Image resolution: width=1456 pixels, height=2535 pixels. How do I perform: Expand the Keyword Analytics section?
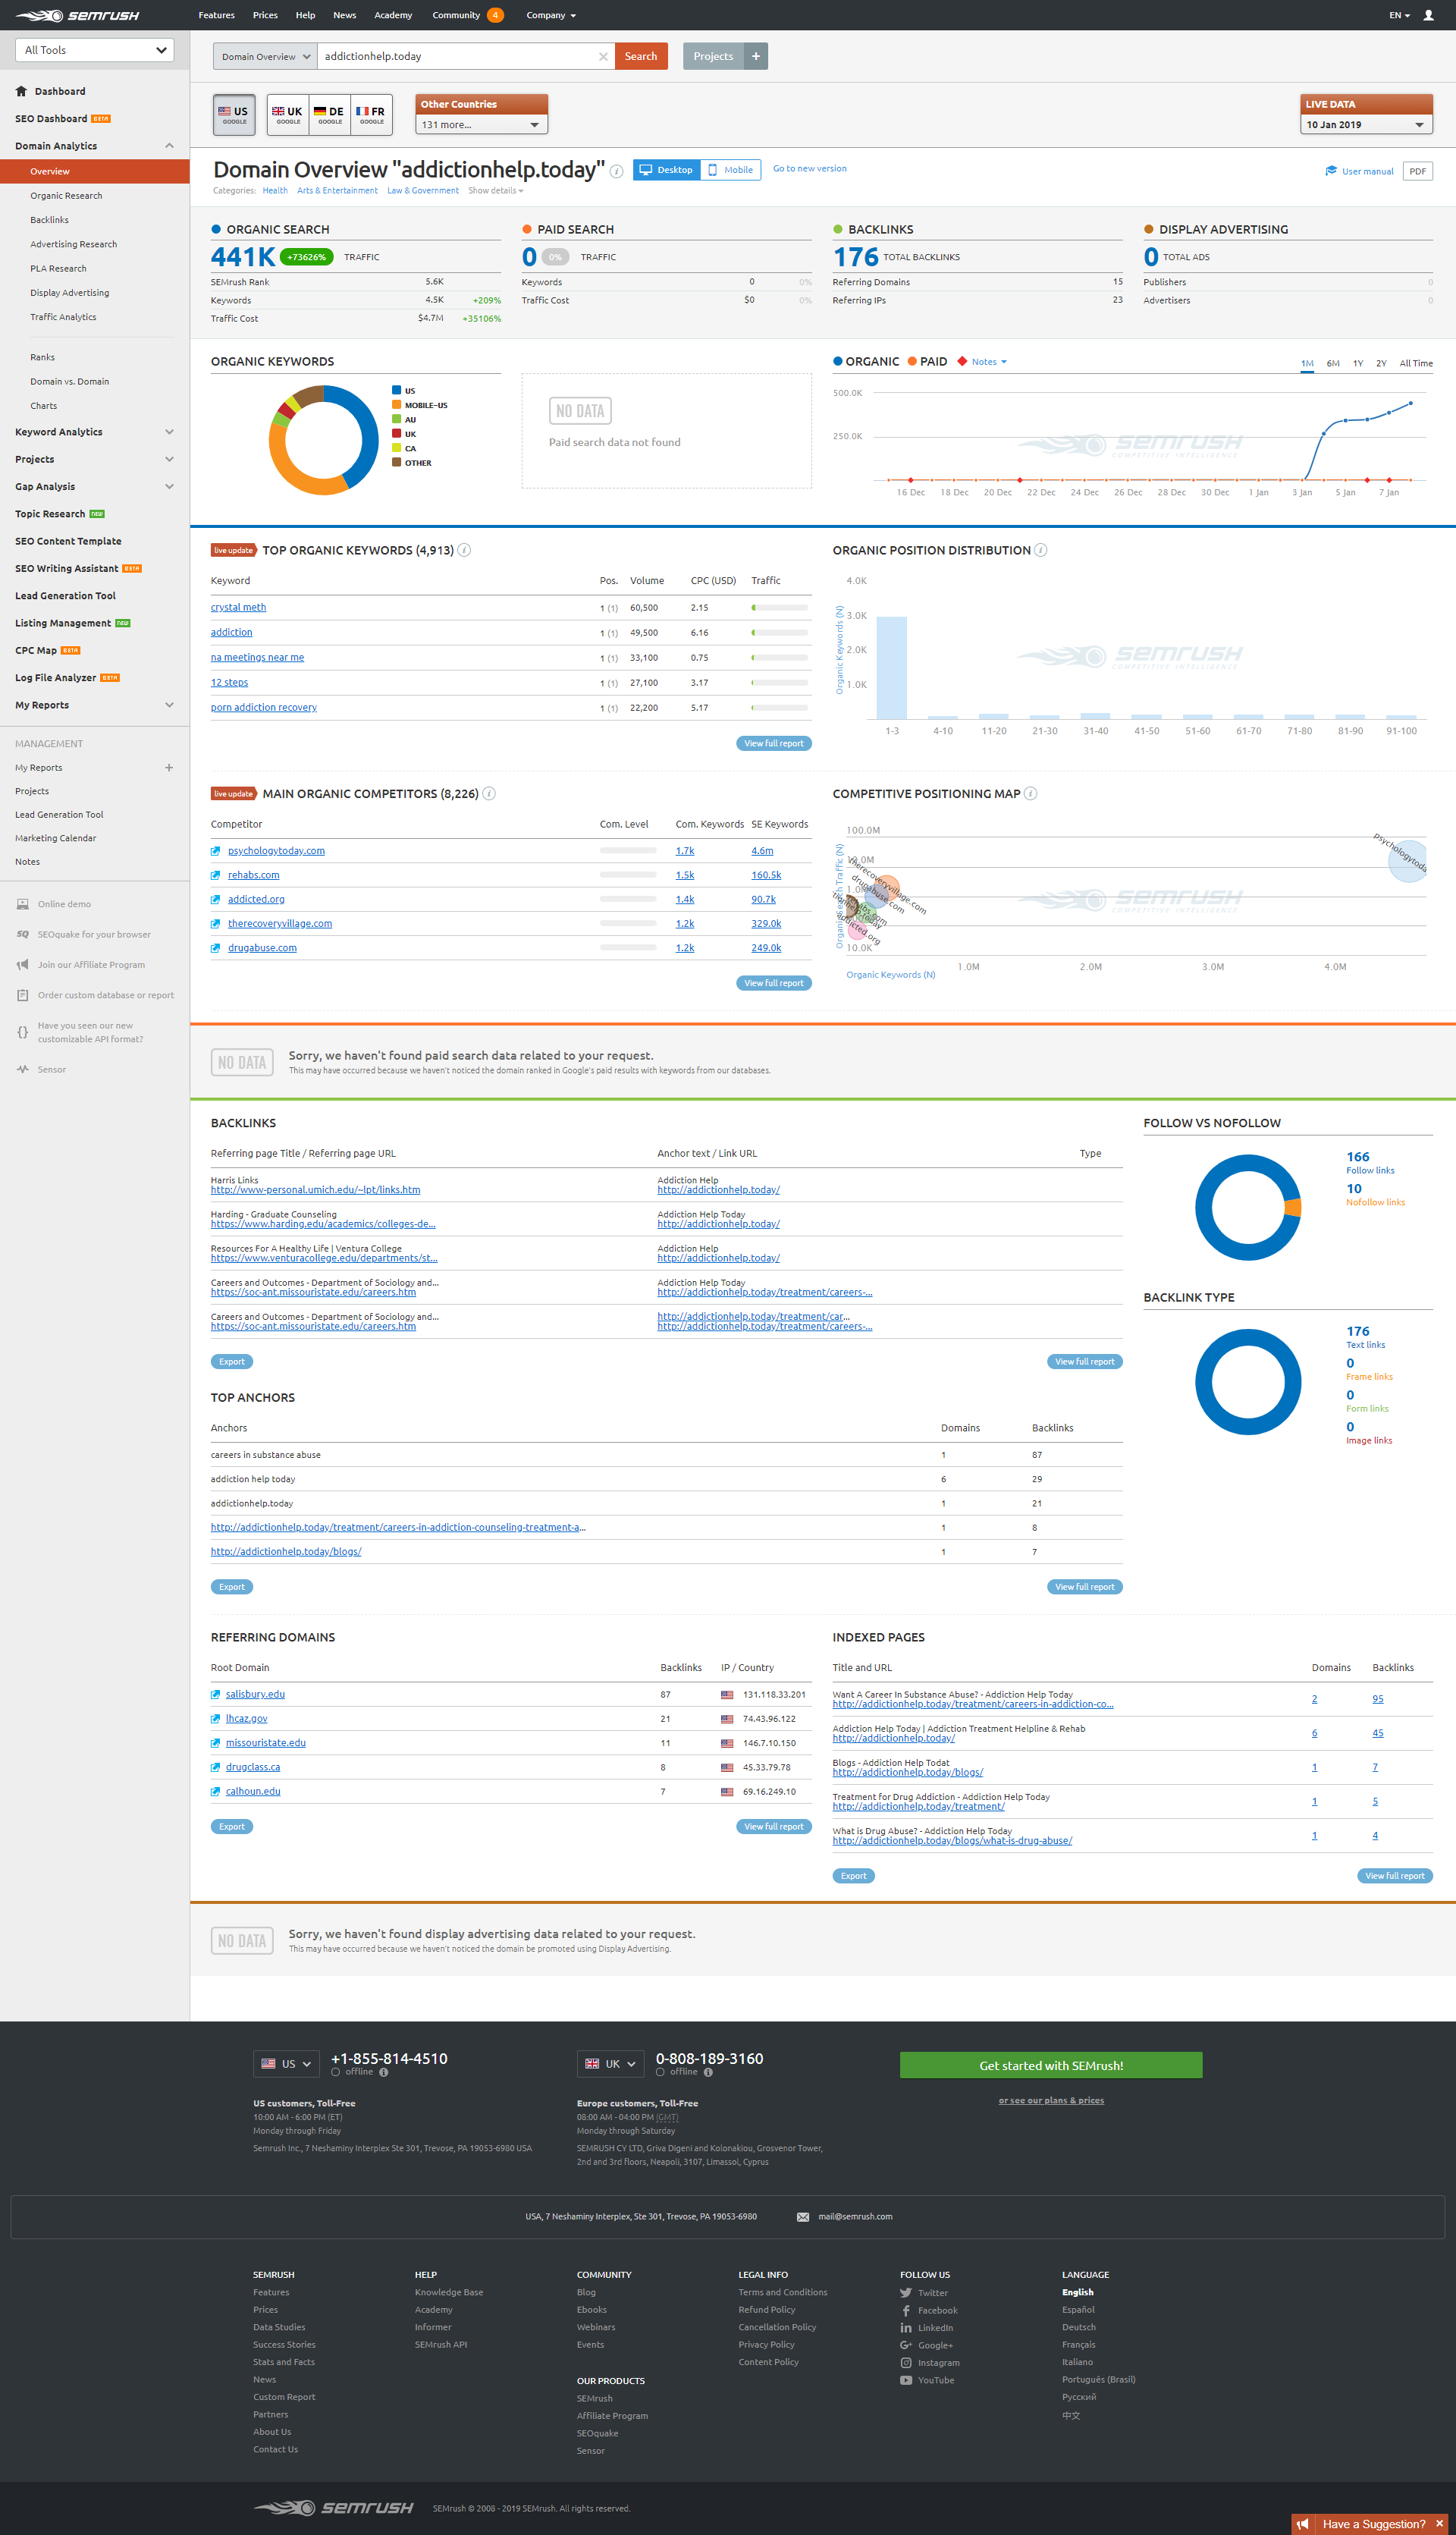169,432
